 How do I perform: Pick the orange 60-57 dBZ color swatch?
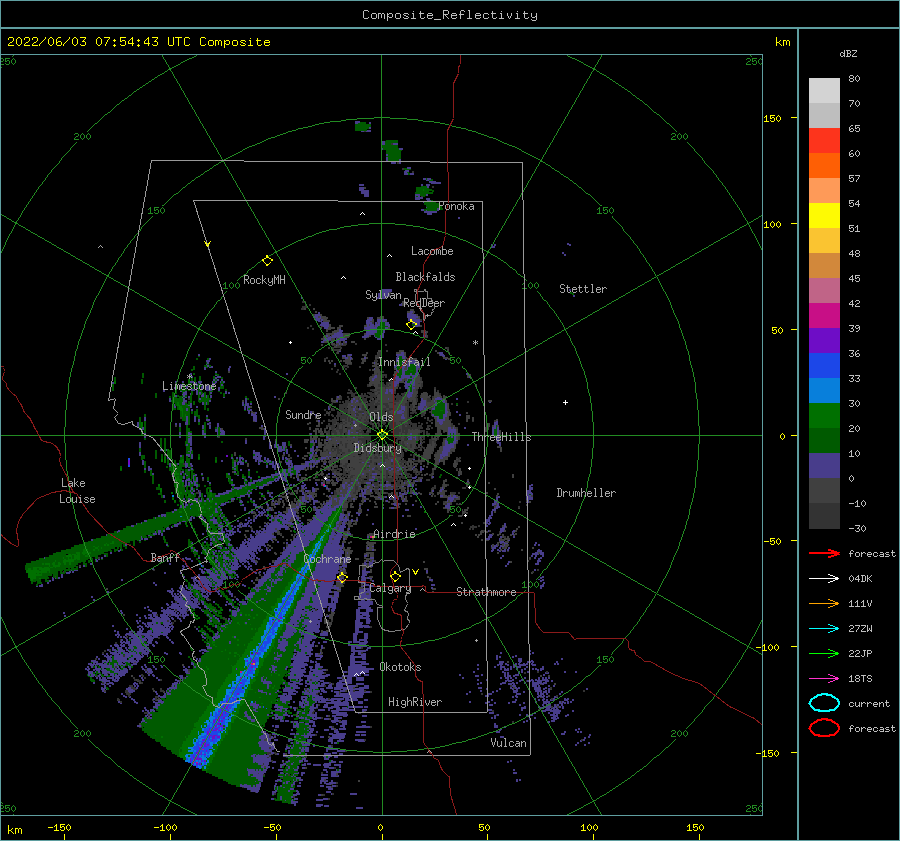(x=824, y=166)
